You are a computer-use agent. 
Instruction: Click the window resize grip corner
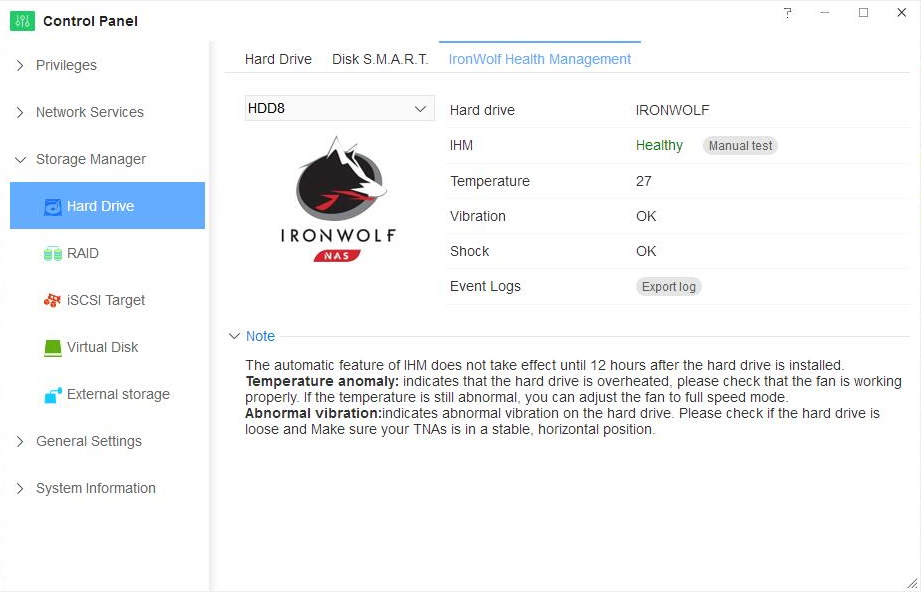(912, 583)
